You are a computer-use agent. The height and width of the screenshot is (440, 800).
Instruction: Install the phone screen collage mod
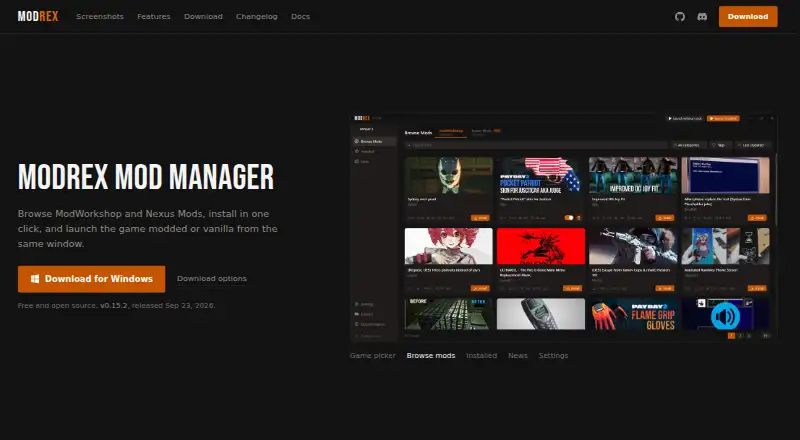757,288
